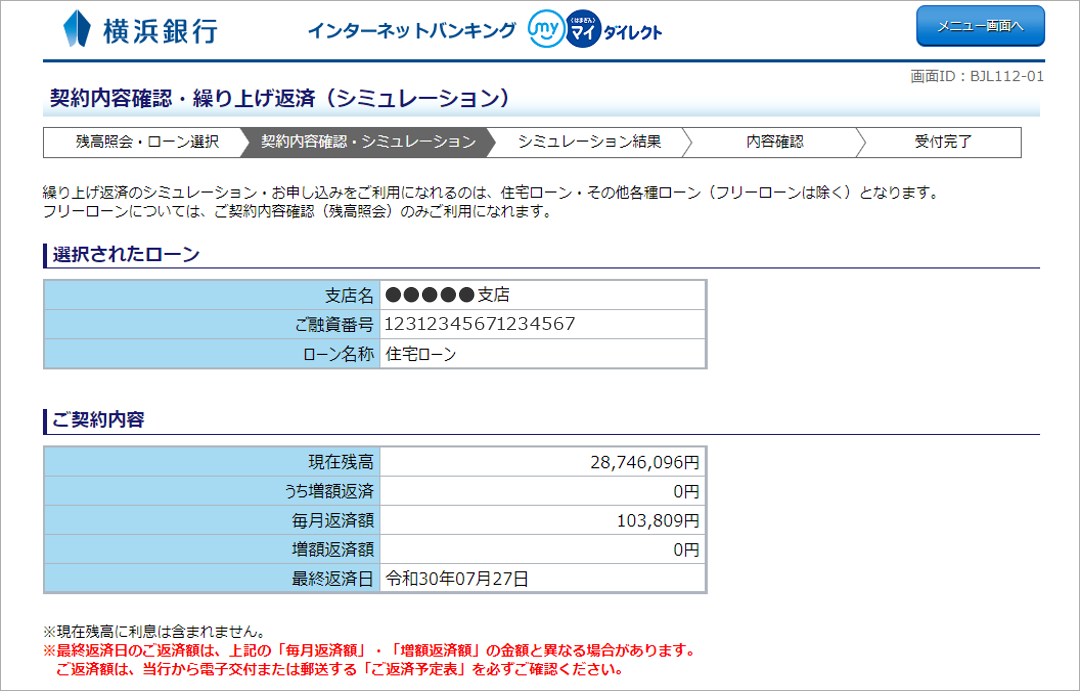Screen dimensions: 1080x691
Task: Go to the シミュレーション結果 step
Action: (x=589, y=142)
